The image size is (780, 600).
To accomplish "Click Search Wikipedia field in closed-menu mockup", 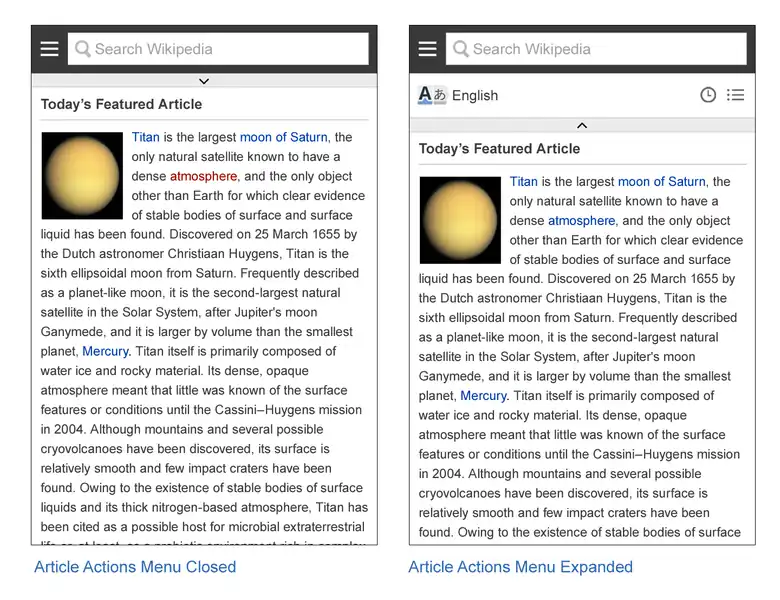I will [225, 49].
